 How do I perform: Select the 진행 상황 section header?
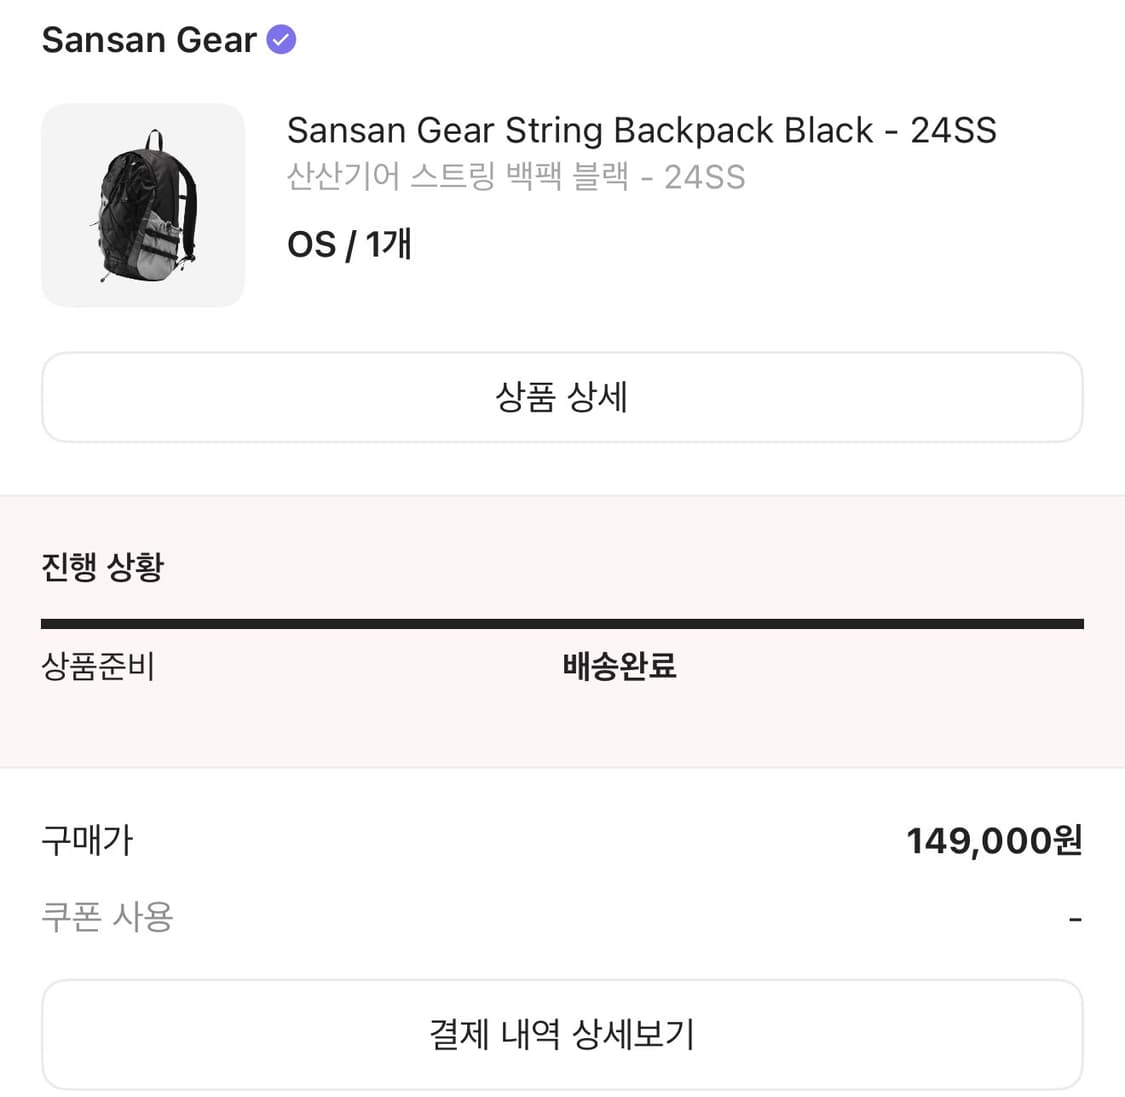point(103,566)
